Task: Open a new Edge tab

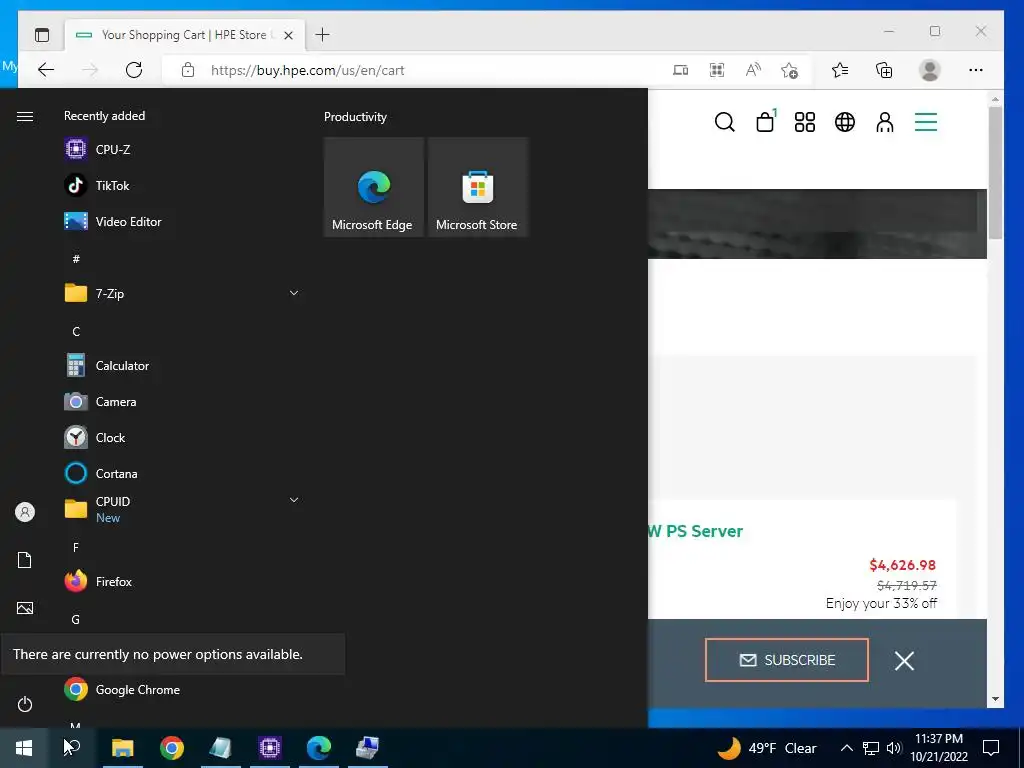Action: [323, 35]
